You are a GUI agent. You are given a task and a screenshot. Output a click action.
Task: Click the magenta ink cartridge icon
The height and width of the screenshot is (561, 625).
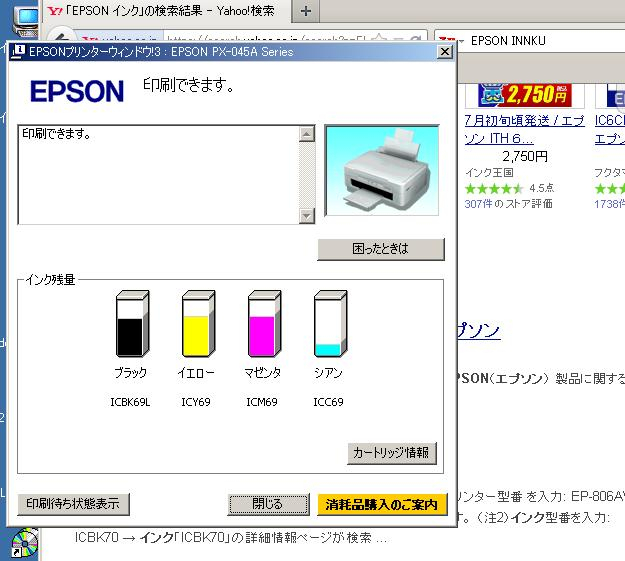264,324
